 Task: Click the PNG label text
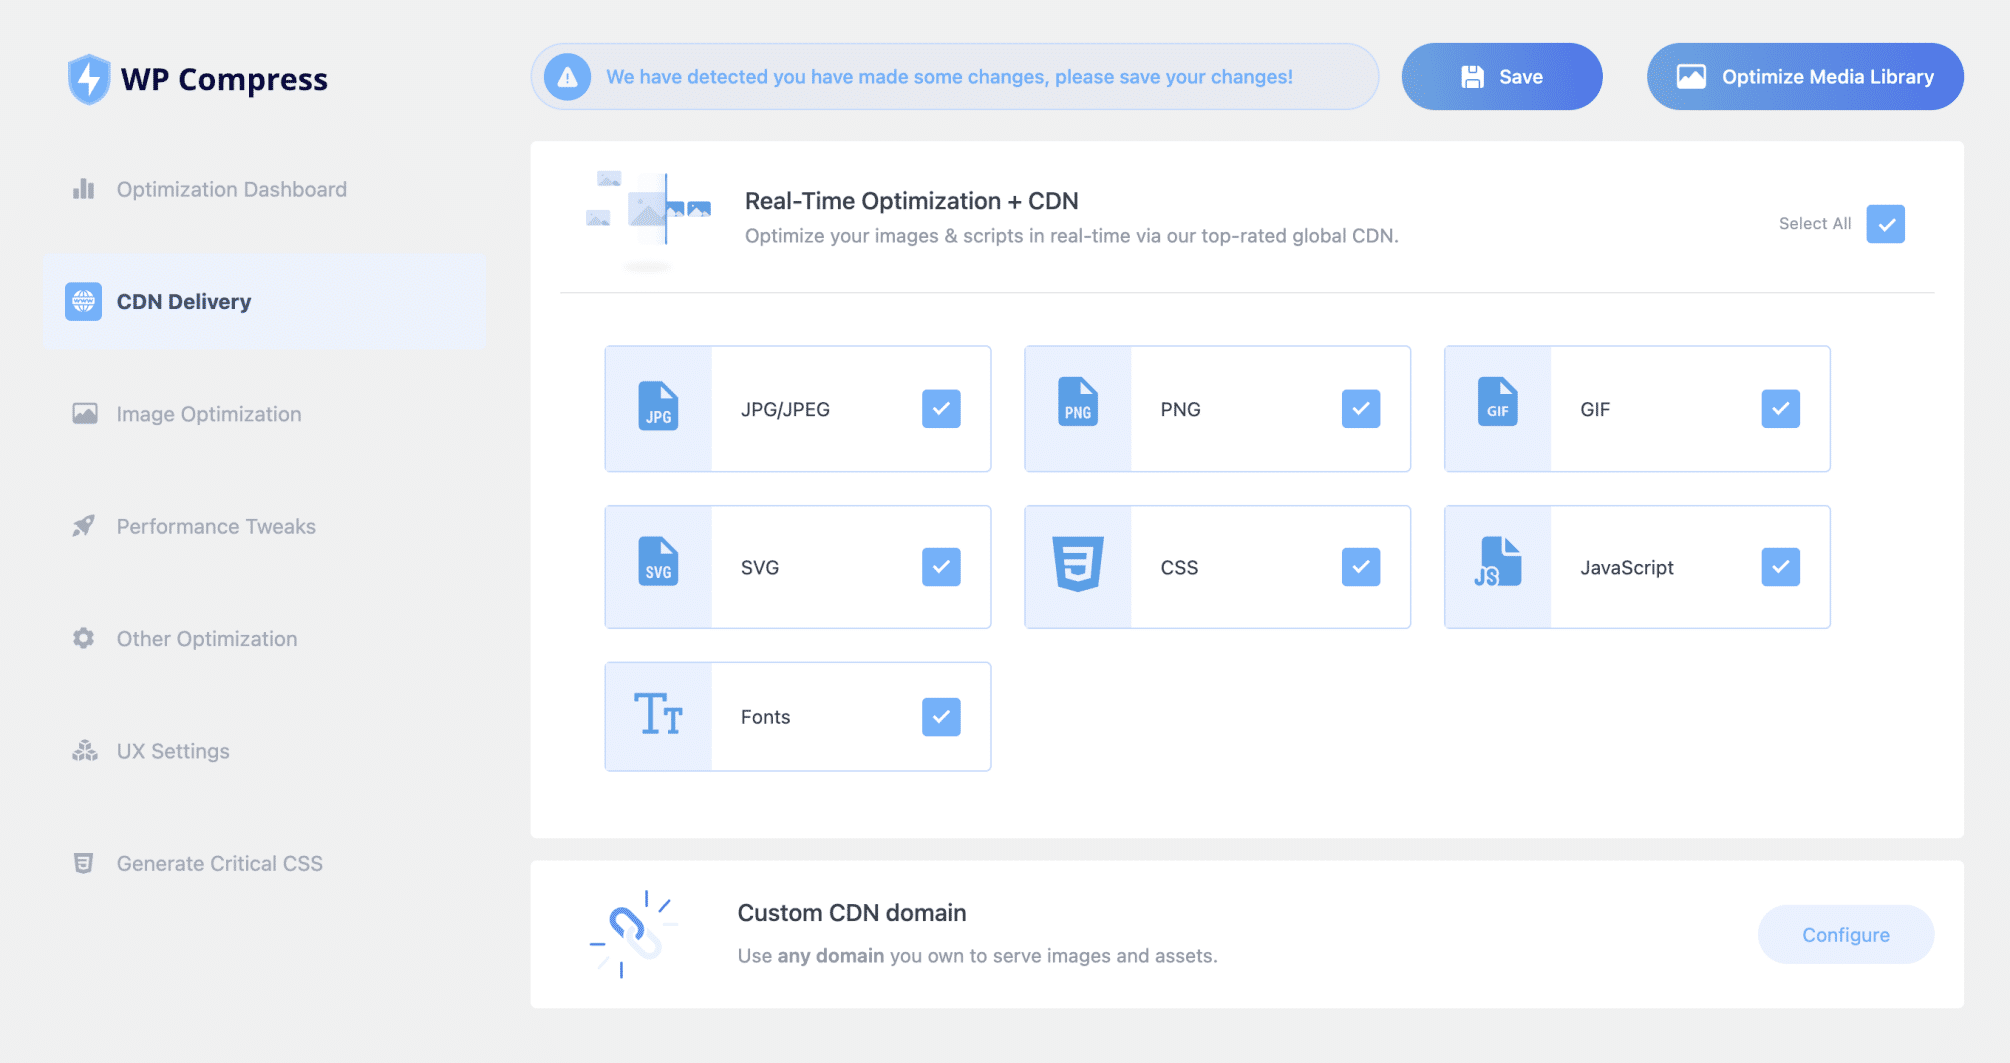1180,409
